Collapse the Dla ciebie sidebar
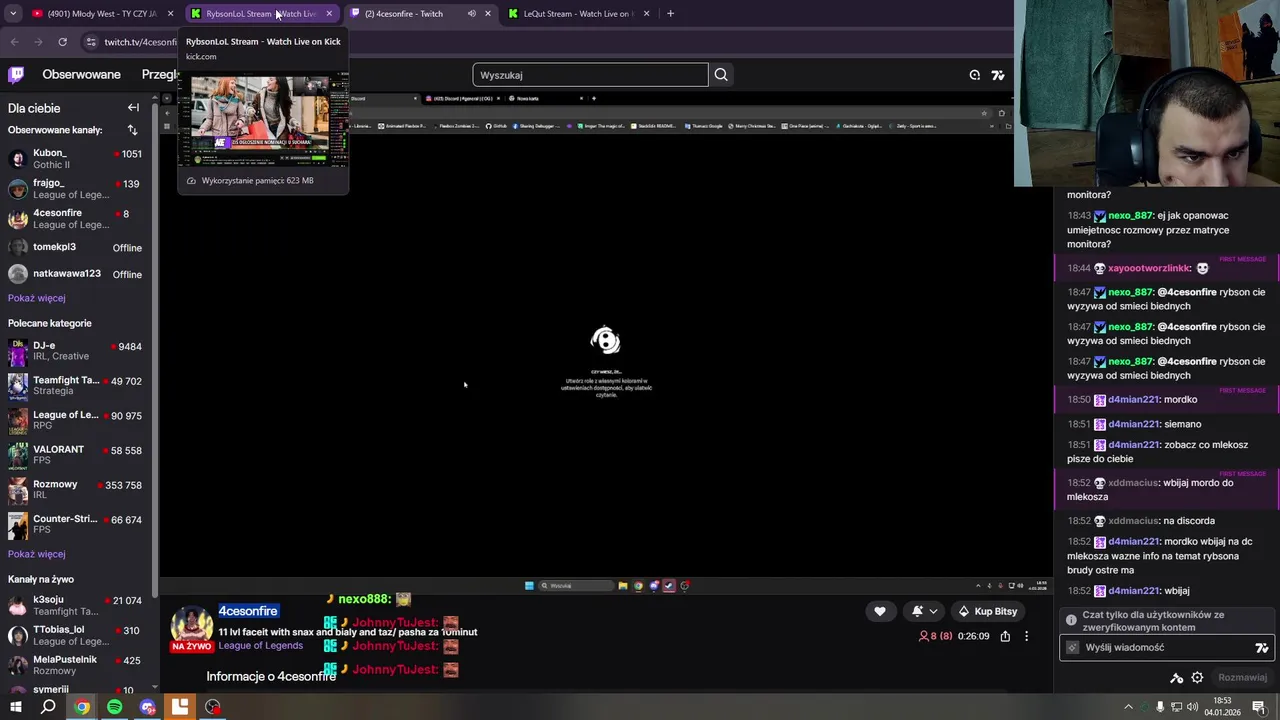The image size is (1280, 720). pyautogui.click(x=133, y=108)
